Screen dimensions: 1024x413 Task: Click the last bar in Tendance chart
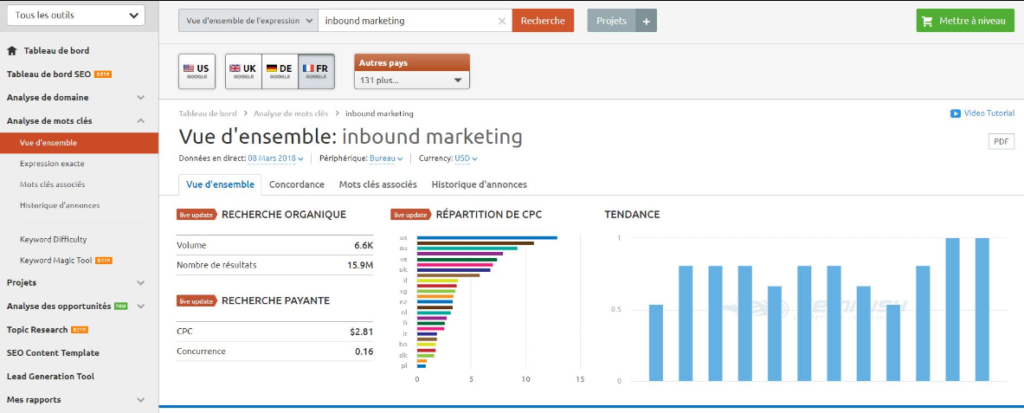982,309
